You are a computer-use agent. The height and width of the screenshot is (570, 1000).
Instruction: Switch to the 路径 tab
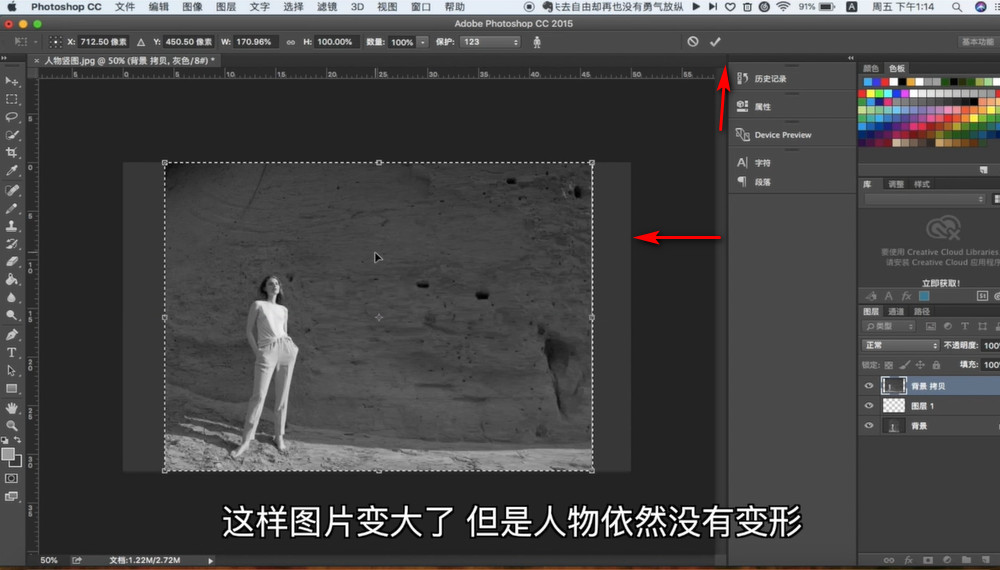[x=922, y=311]
